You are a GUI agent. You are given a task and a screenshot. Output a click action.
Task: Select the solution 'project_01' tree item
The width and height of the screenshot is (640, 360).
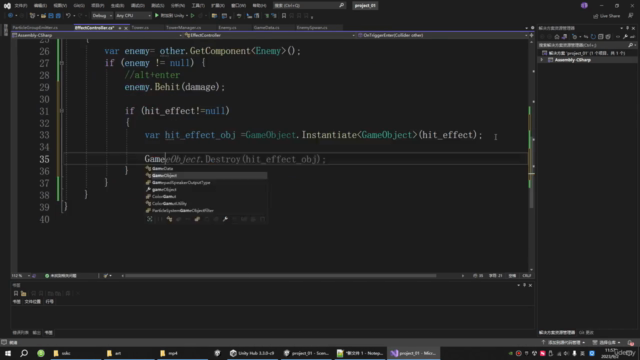point(584,53)
